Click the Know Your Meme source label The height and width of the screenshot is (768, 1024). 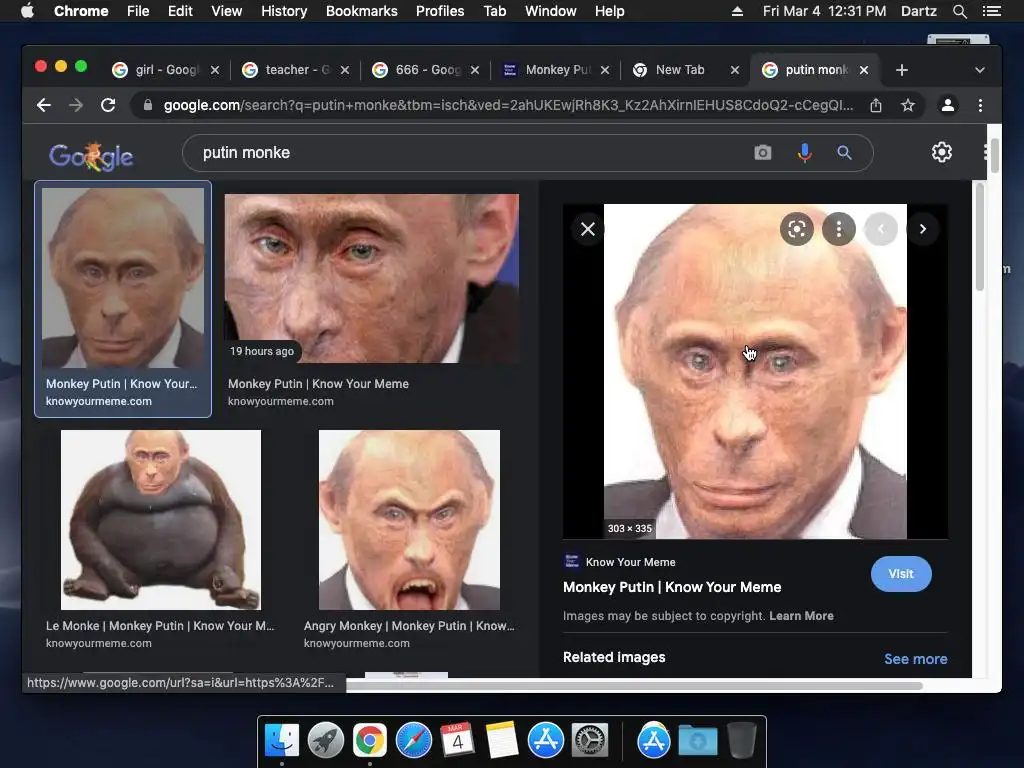click(x=630, y=562)
